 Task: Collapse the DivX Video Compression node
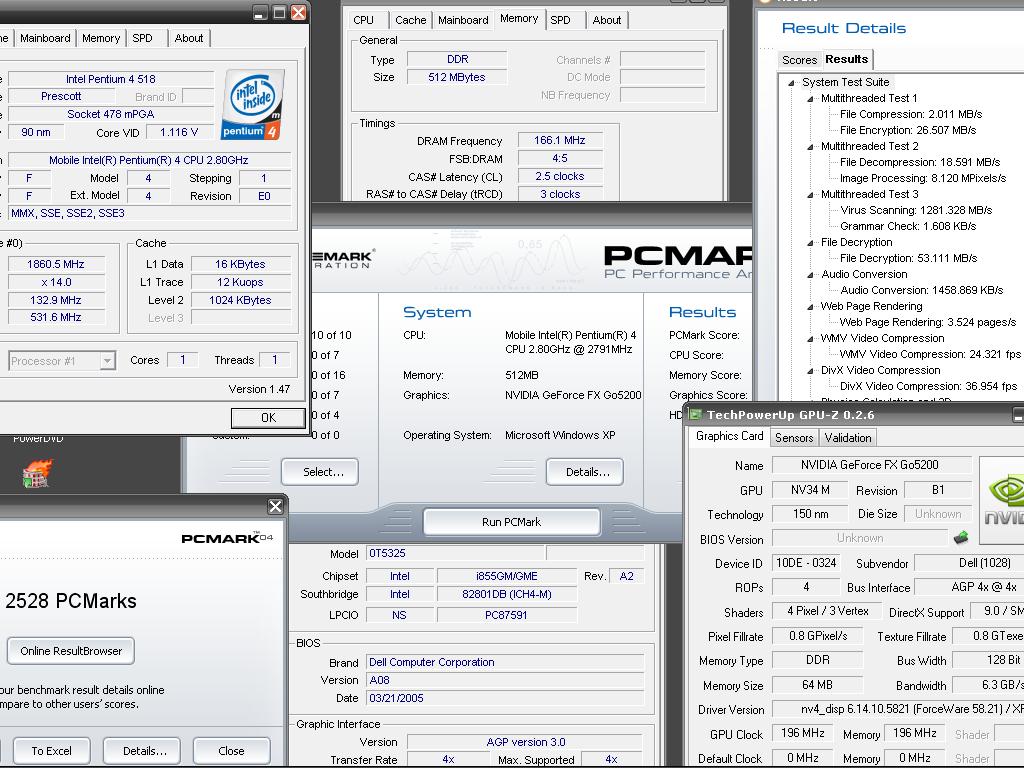810,370
